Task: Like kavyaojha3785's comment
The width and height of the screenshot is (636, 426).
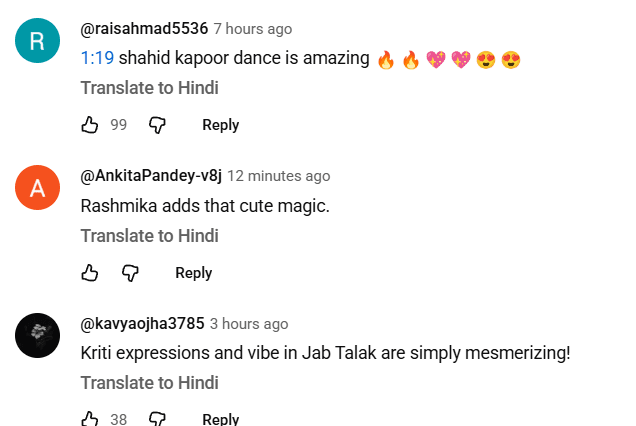Action: click(90, 419)
